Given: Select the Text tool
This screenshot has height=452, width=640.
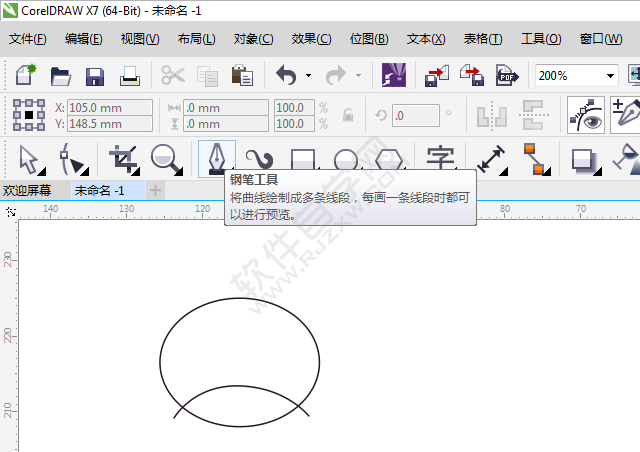Looking at the screenshot, I should tap(440, 158).
